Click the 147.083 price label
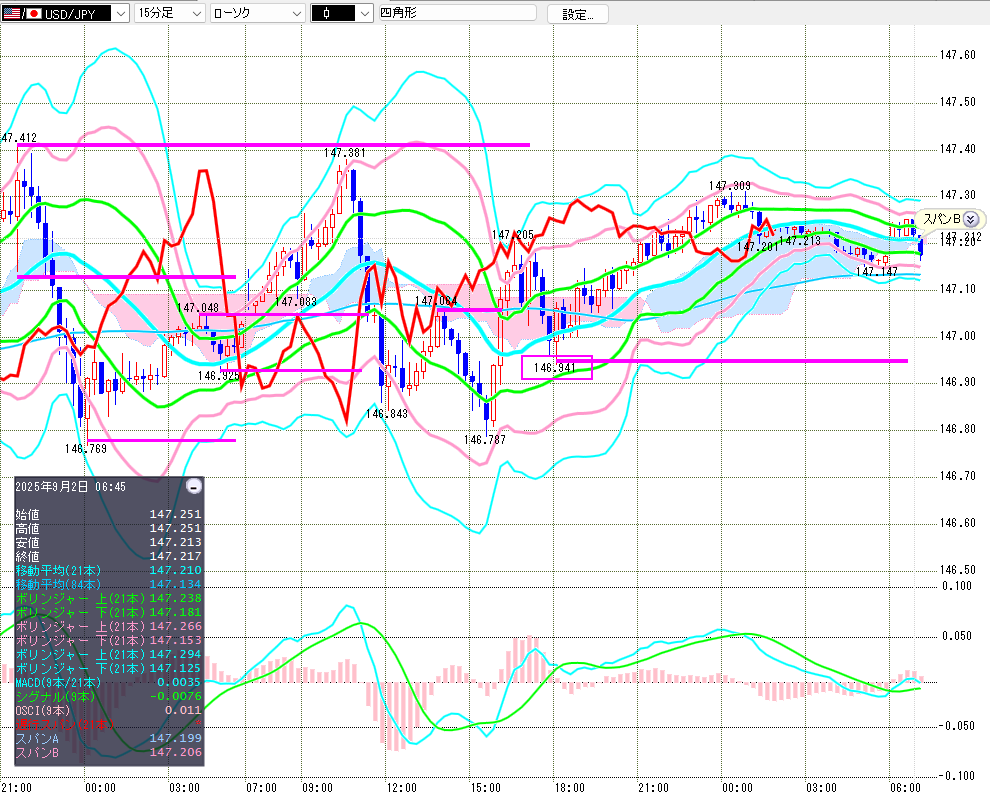 (296, 302)
